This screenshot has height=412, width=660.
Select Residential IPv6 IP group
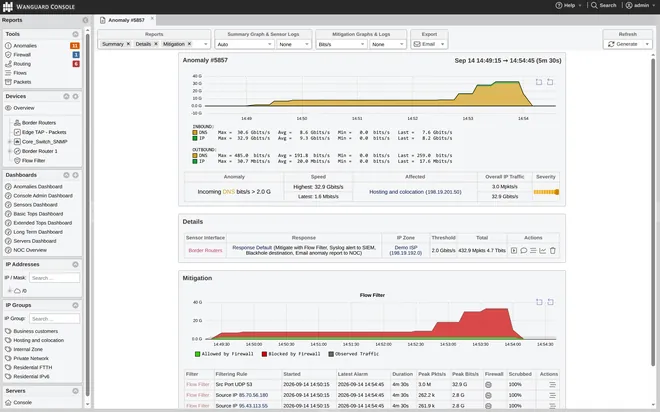click(x=31, y=377)
